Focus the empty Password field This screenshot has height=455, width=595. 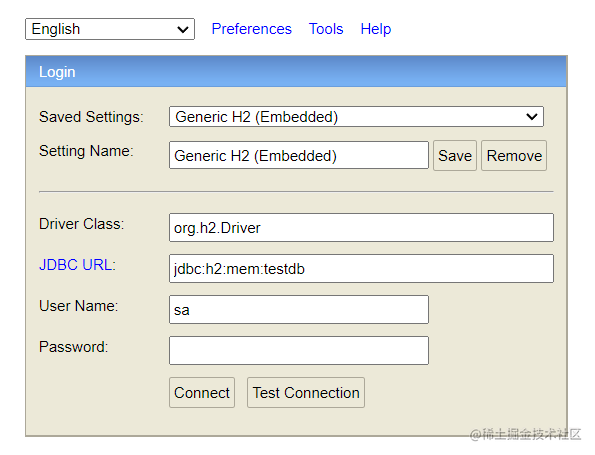coord(299,350)
